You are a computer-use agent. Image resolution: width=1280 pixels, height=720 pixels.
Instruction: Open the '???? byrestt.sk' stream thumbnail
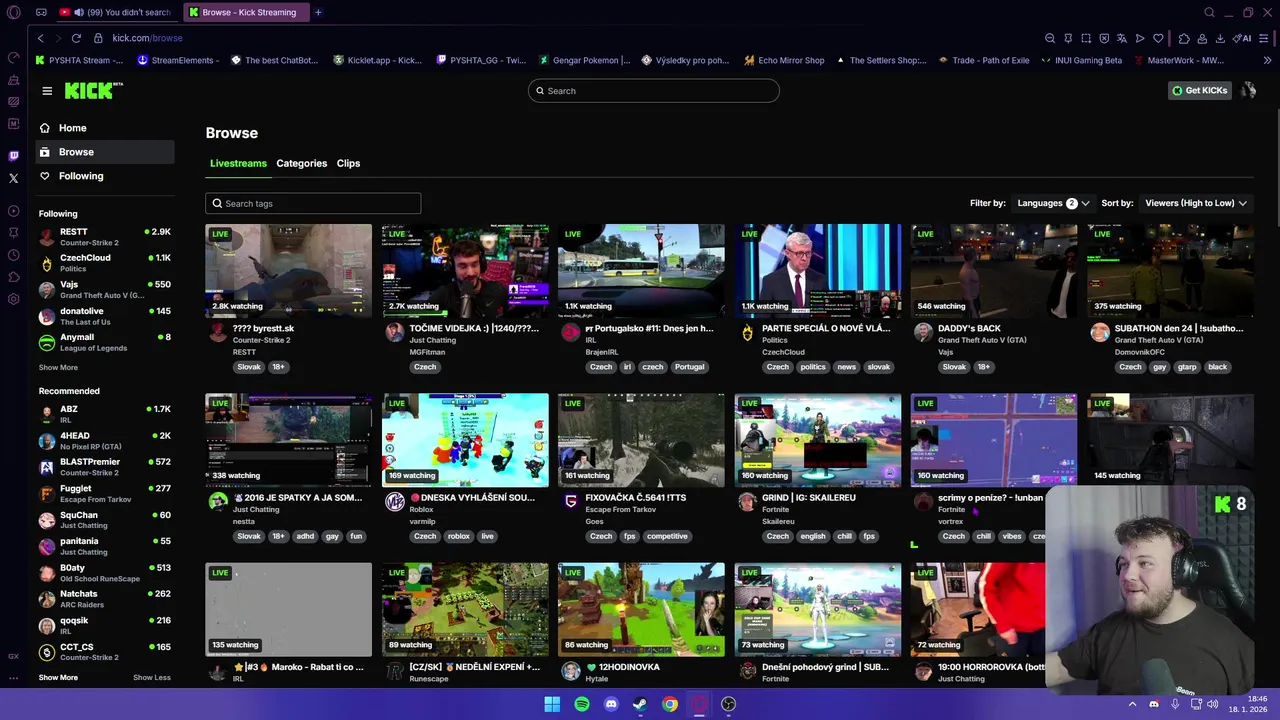tap(288, 270)
